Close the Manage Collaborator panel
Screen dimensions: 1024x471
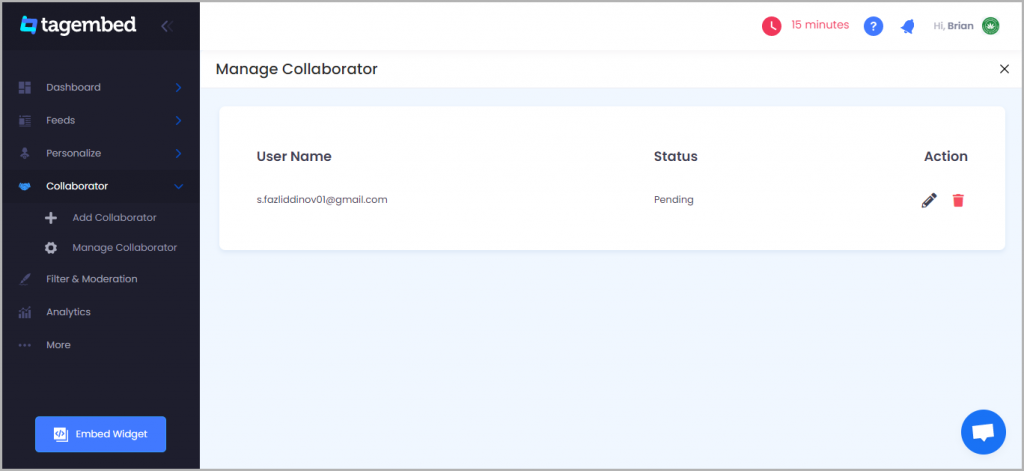pos(1004,69)
